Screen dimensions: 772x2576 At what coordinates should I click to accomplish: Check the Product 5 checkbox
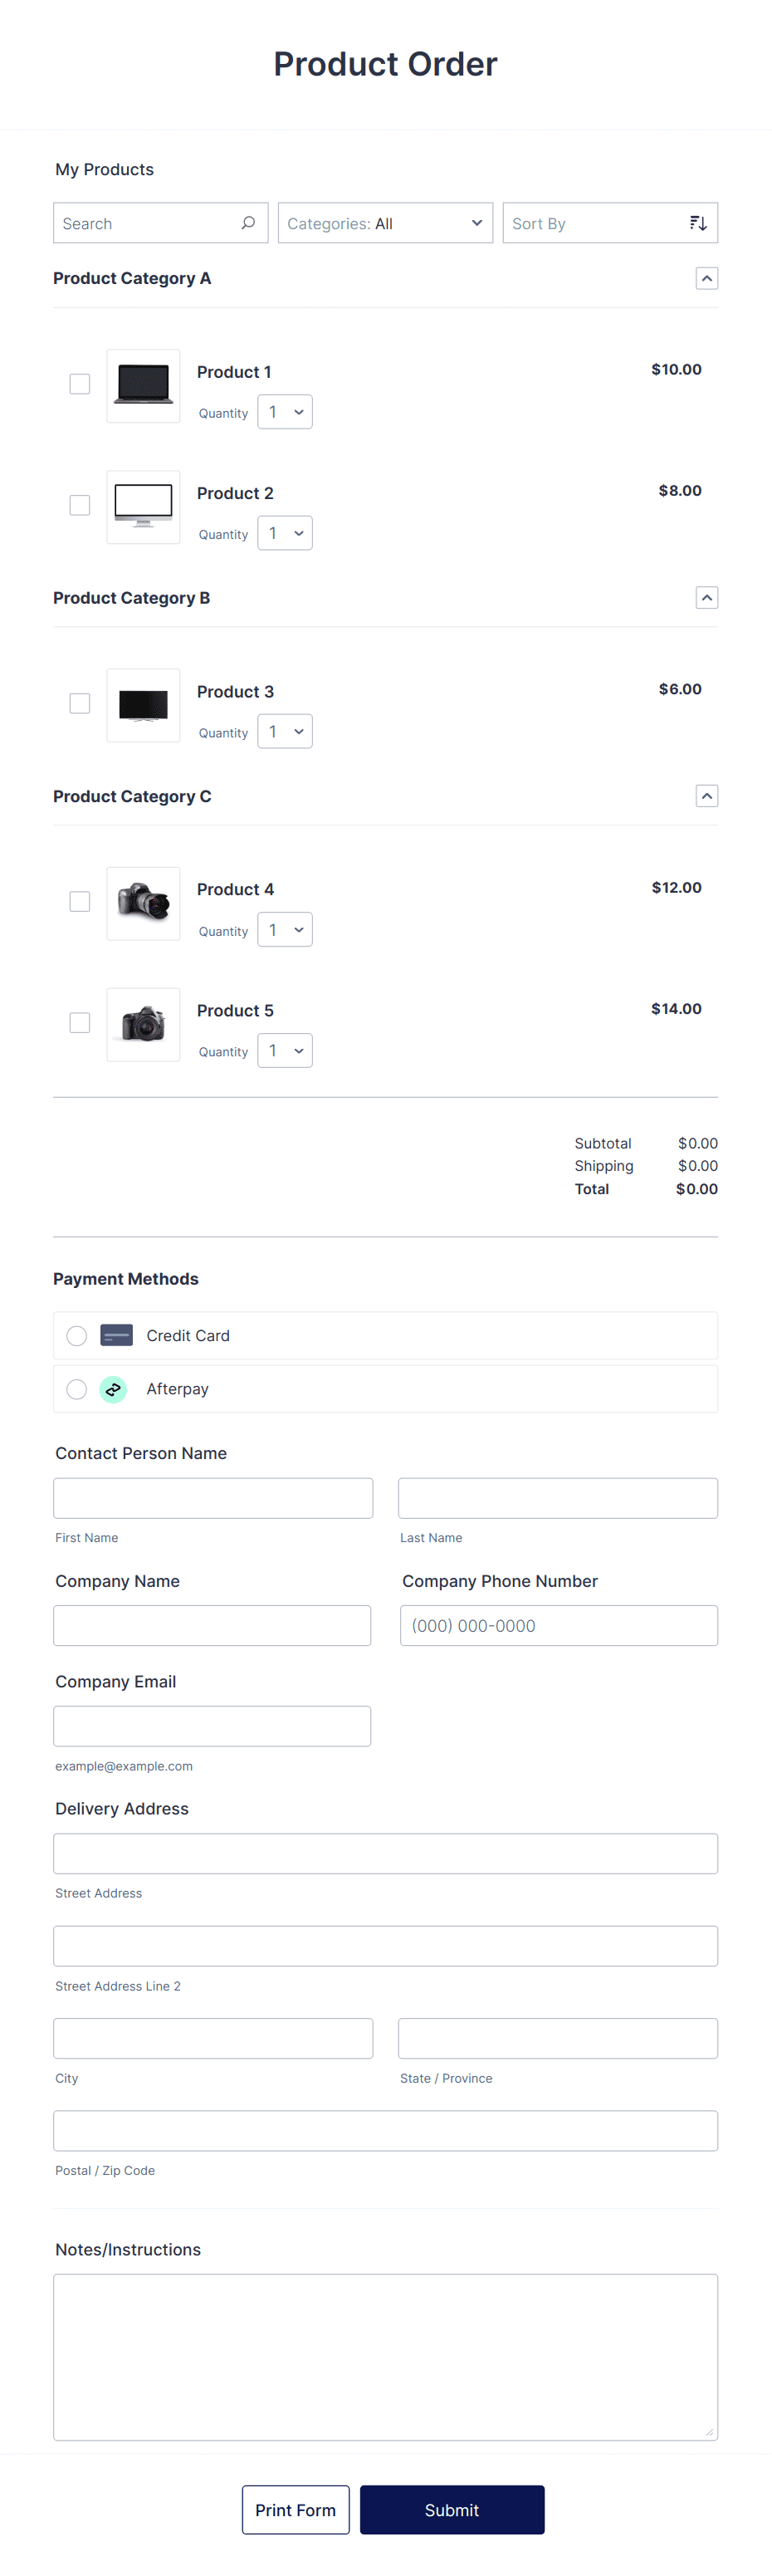click(79, 1022)
